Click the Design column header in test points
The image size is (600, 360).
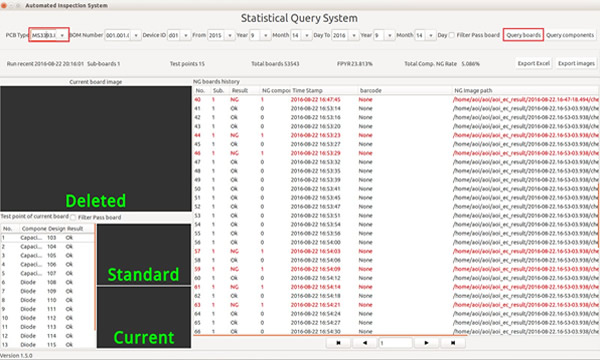click(57, 229)
